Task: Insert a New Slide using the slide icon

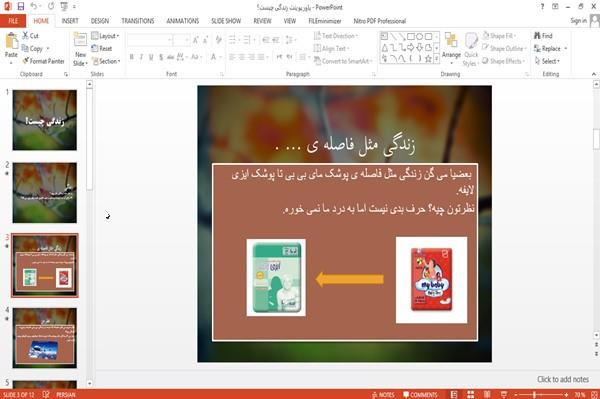Action: [80, 40]
